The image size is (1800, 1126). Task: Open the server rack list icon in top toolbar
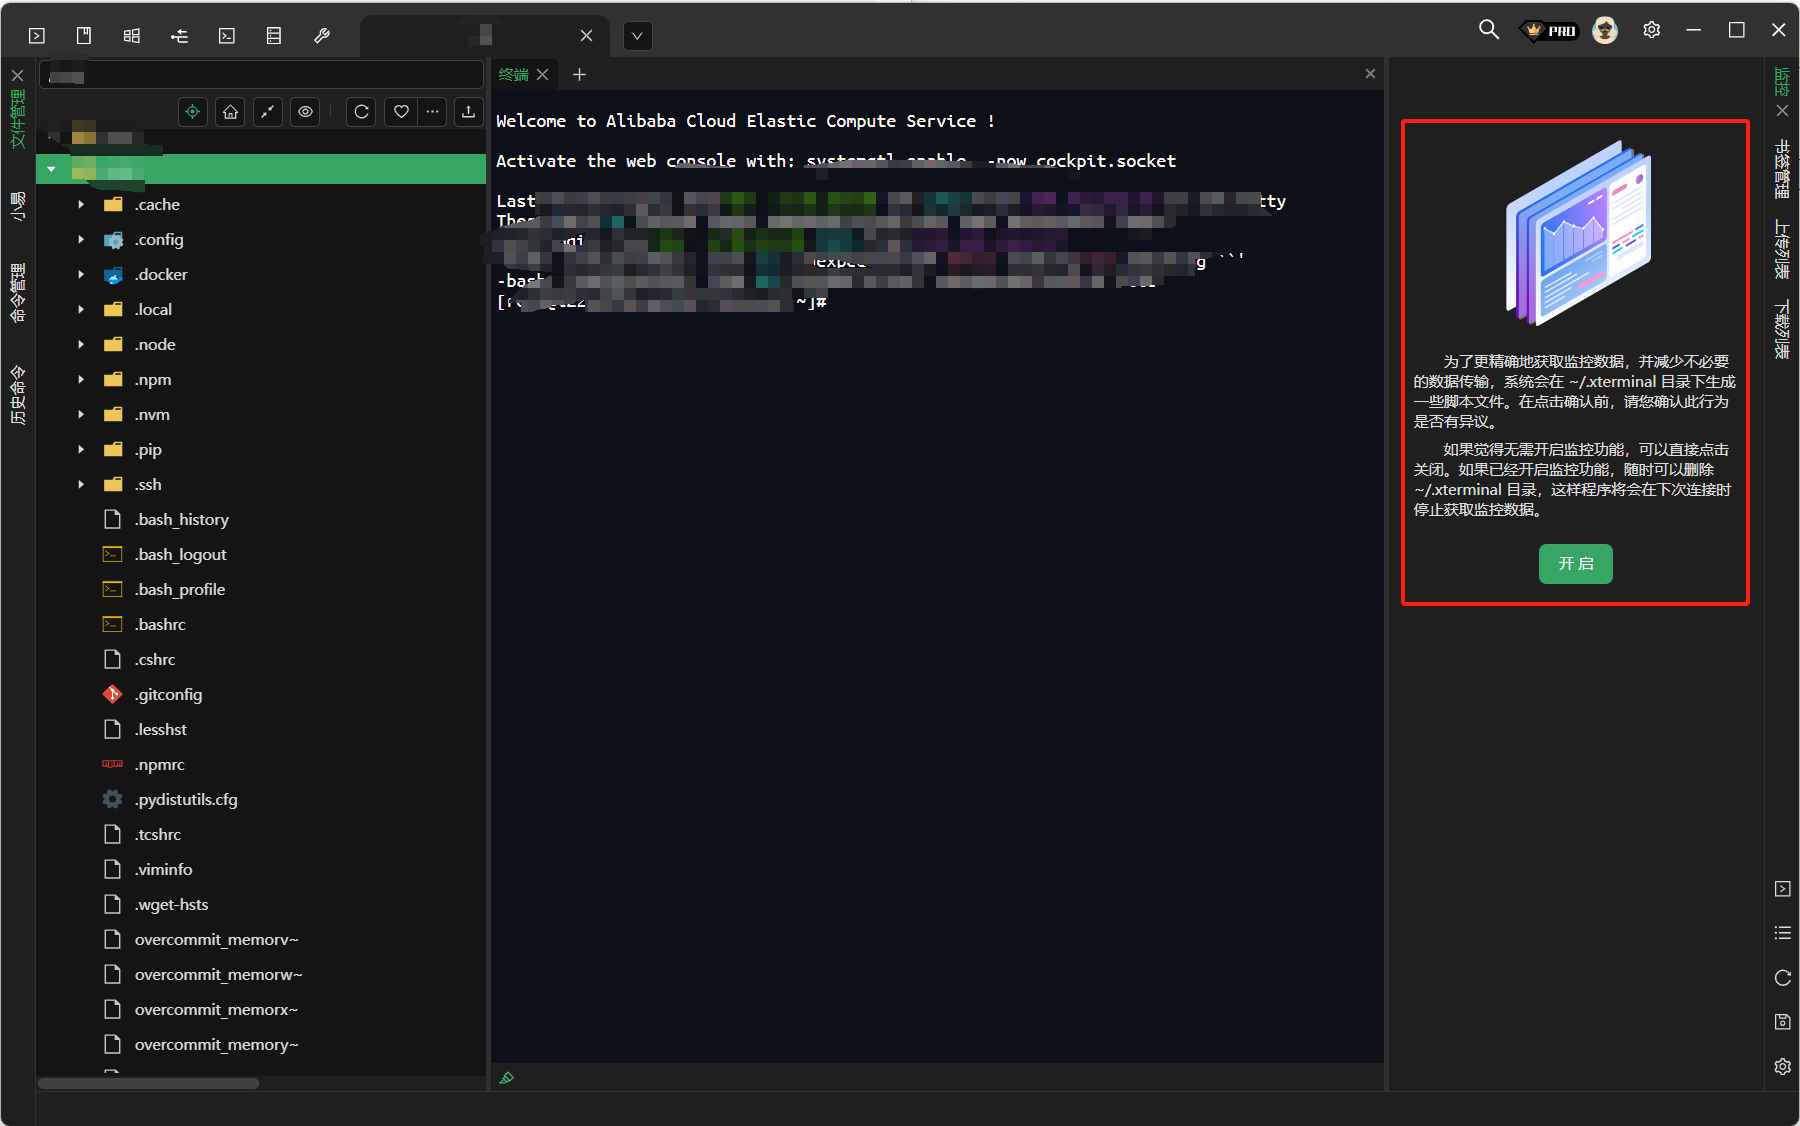tap(274, 36)
